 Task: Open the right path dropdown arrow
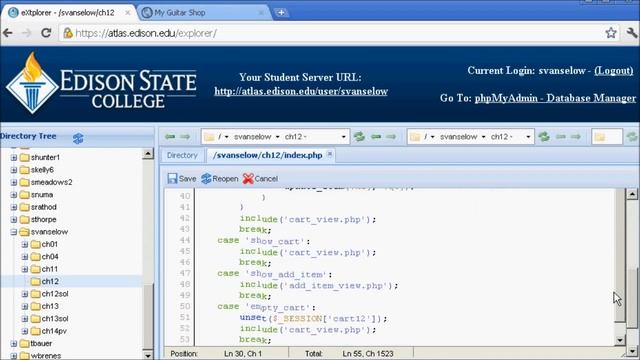(x=528, y=137)
